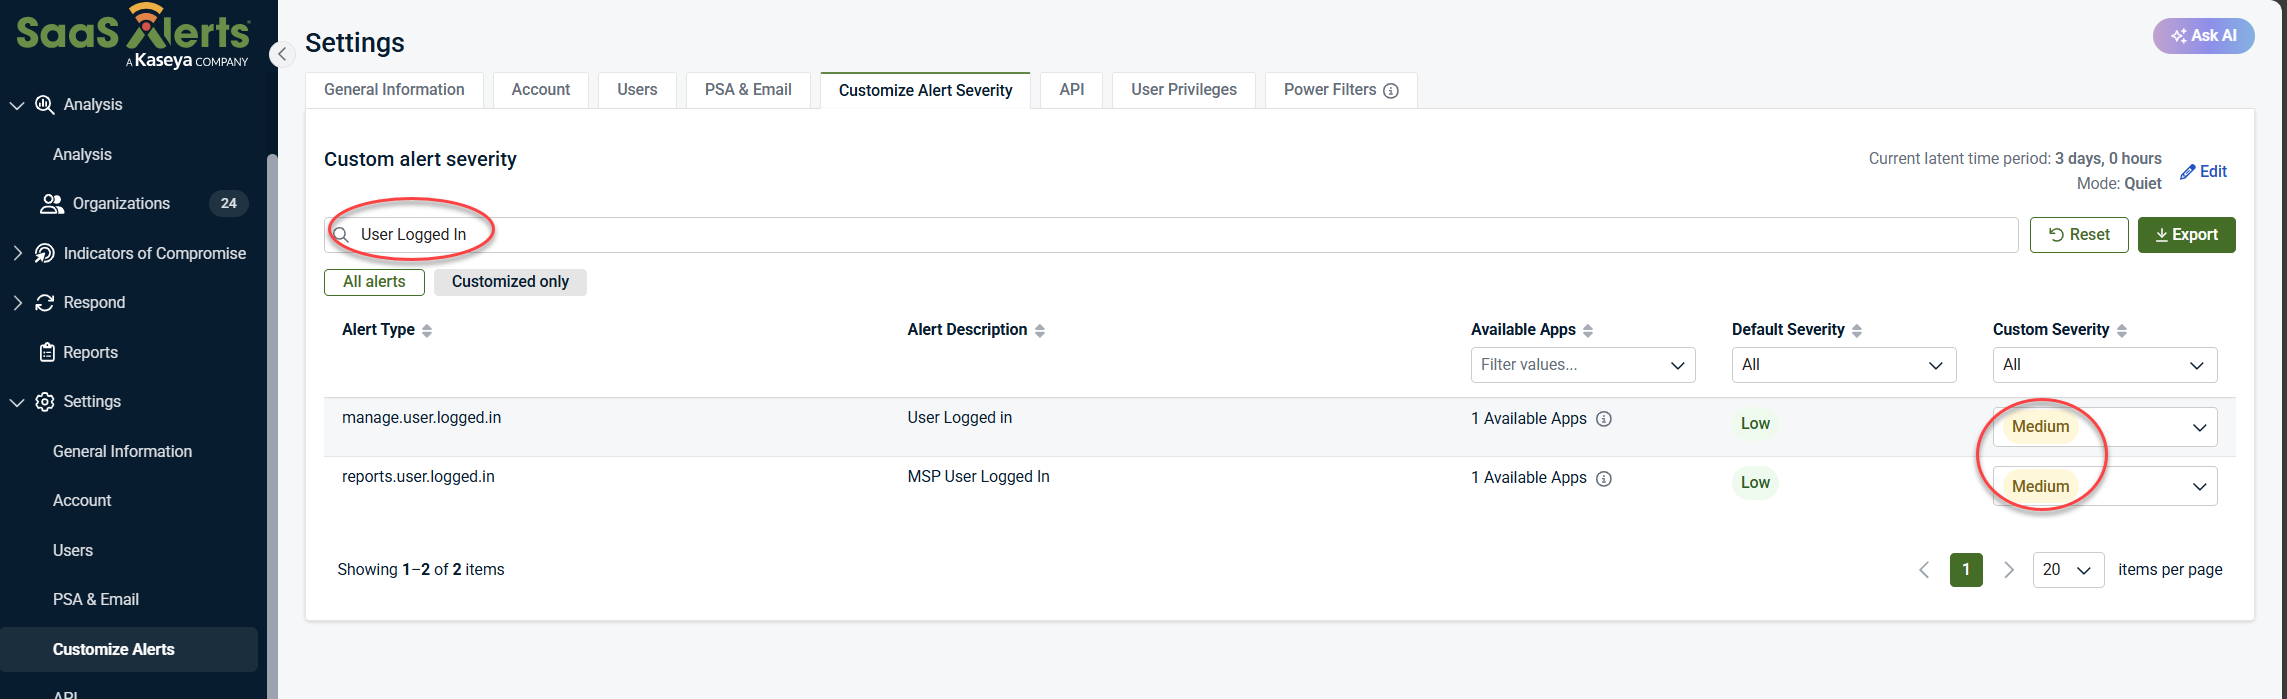Click the Power Filters info icon
2287x699 pixels.
click(x=1390, y=91)
